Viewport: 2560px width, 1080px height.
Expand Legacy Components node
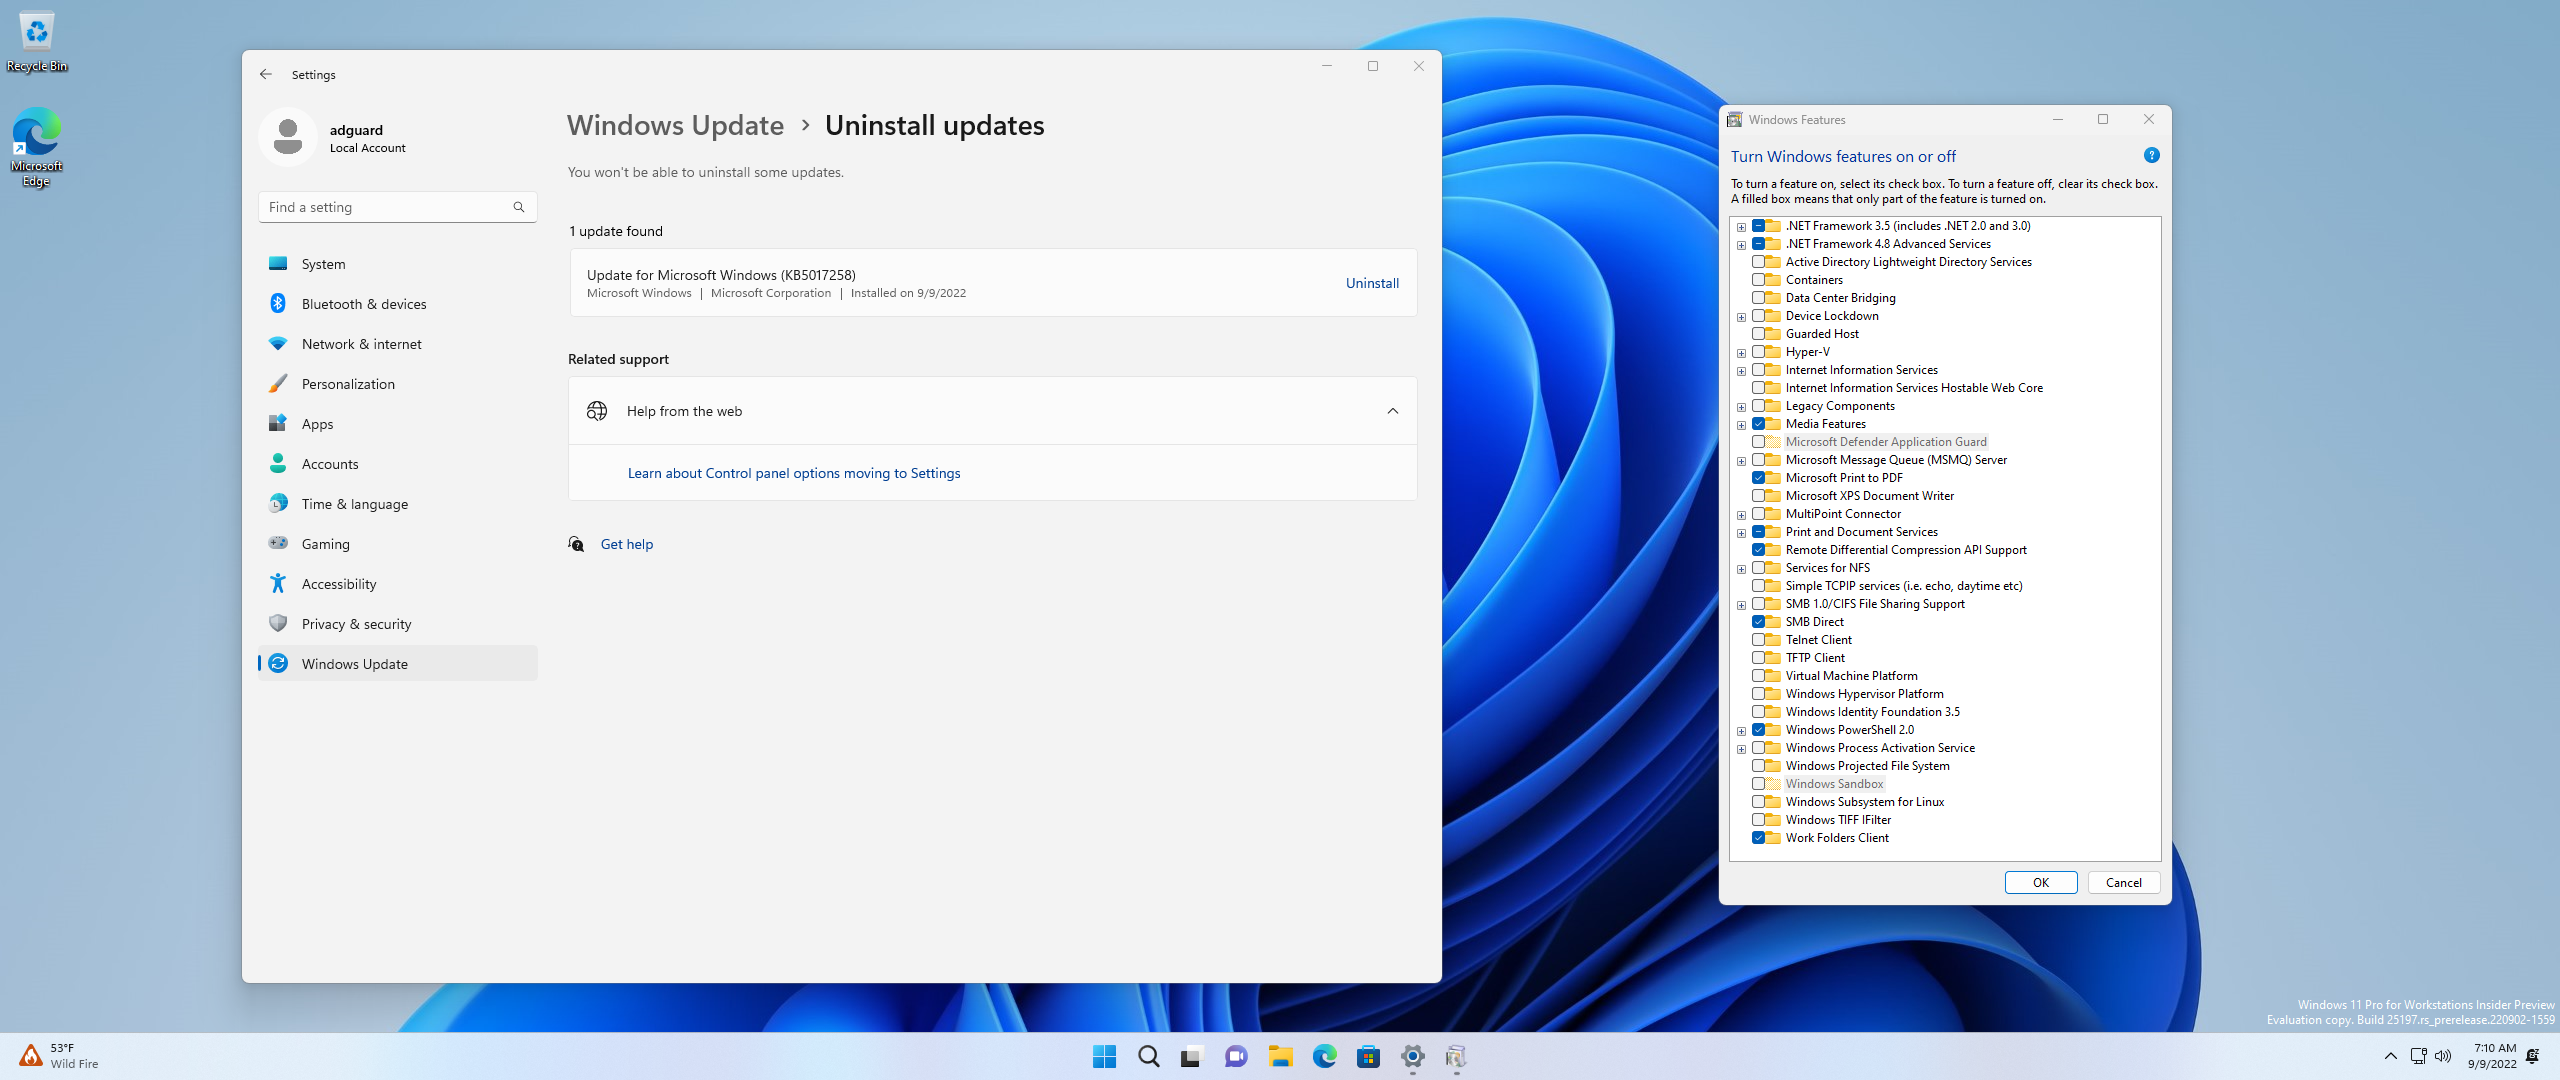click(x=1741, y=407)
